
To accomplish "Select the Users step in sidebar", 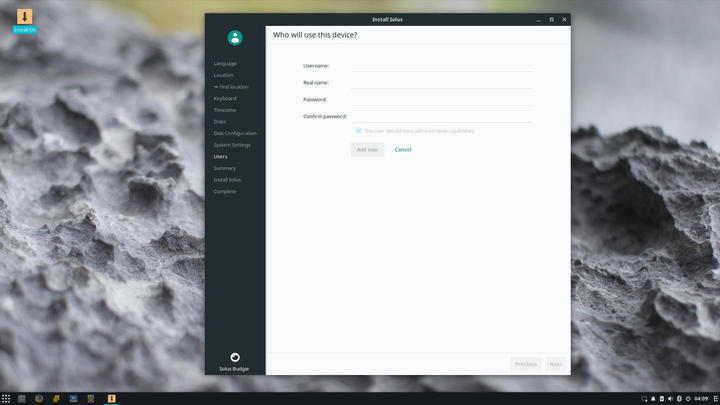I will 220,157.
